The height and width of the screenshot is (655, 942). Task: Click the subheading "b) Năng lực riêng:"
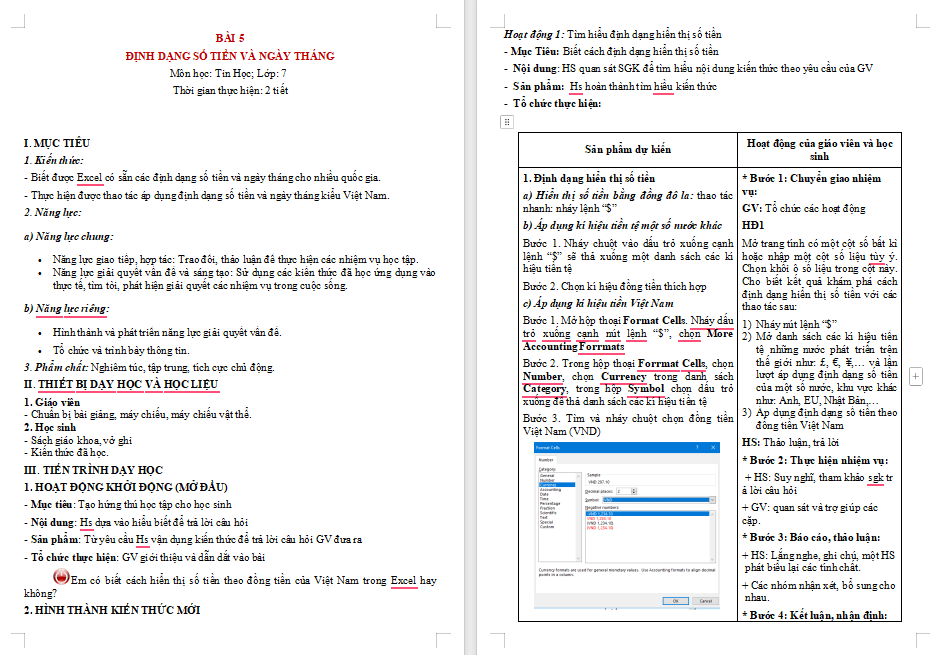[66, 309]
